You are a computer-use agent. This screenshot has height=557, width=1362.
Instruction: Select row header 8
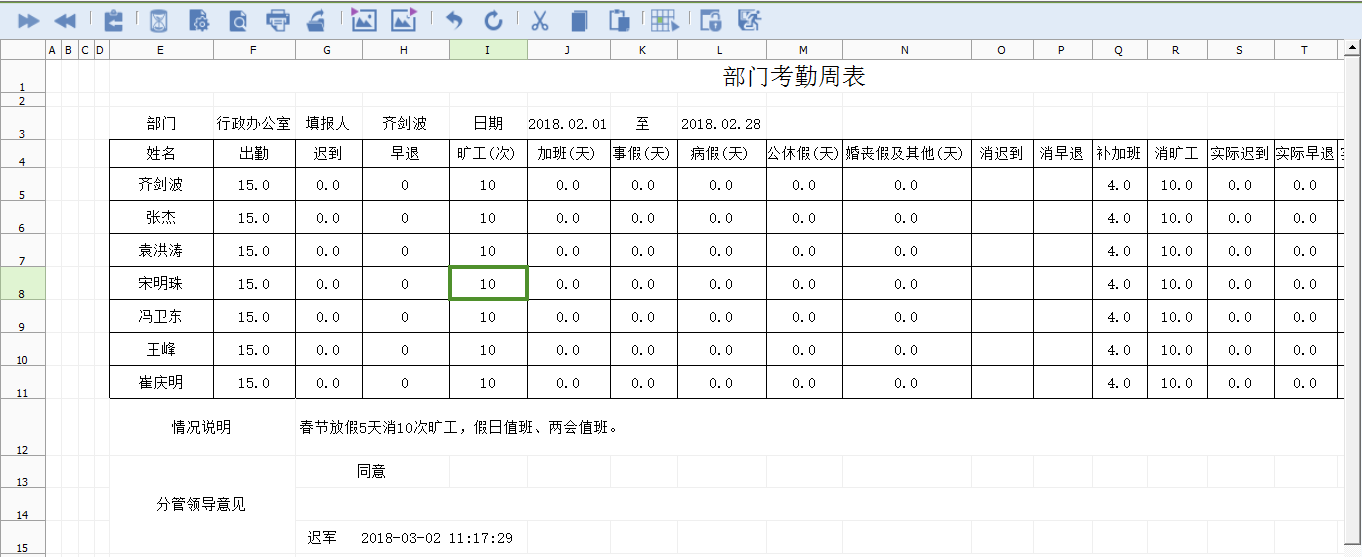22,284
